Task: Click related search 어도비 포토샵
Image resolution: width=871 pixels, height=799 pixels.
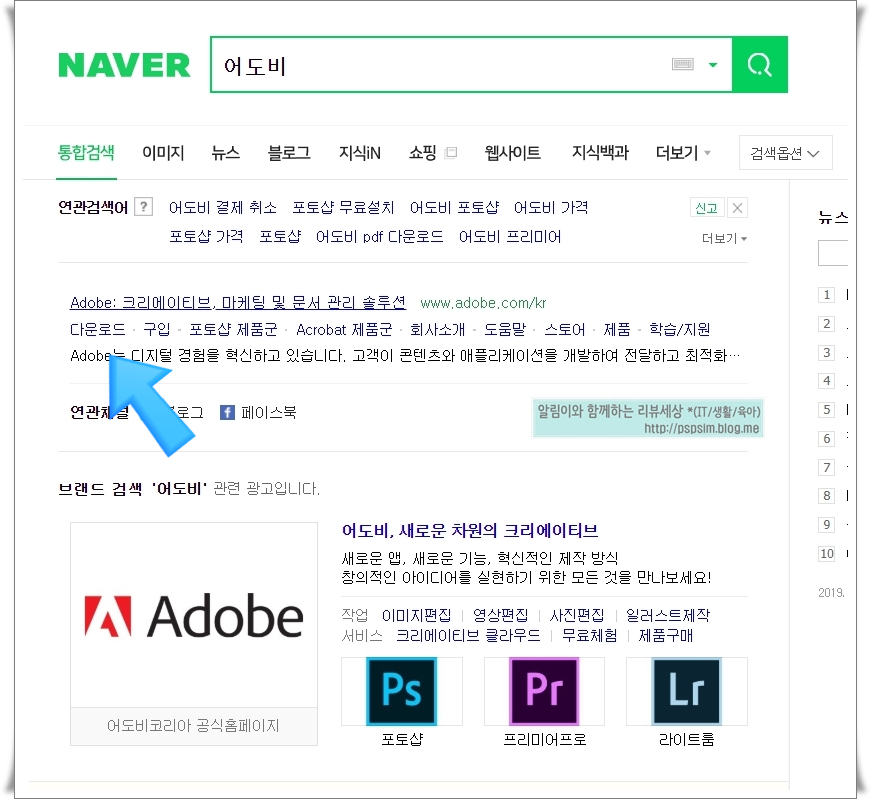Action: tap(454, 208)
